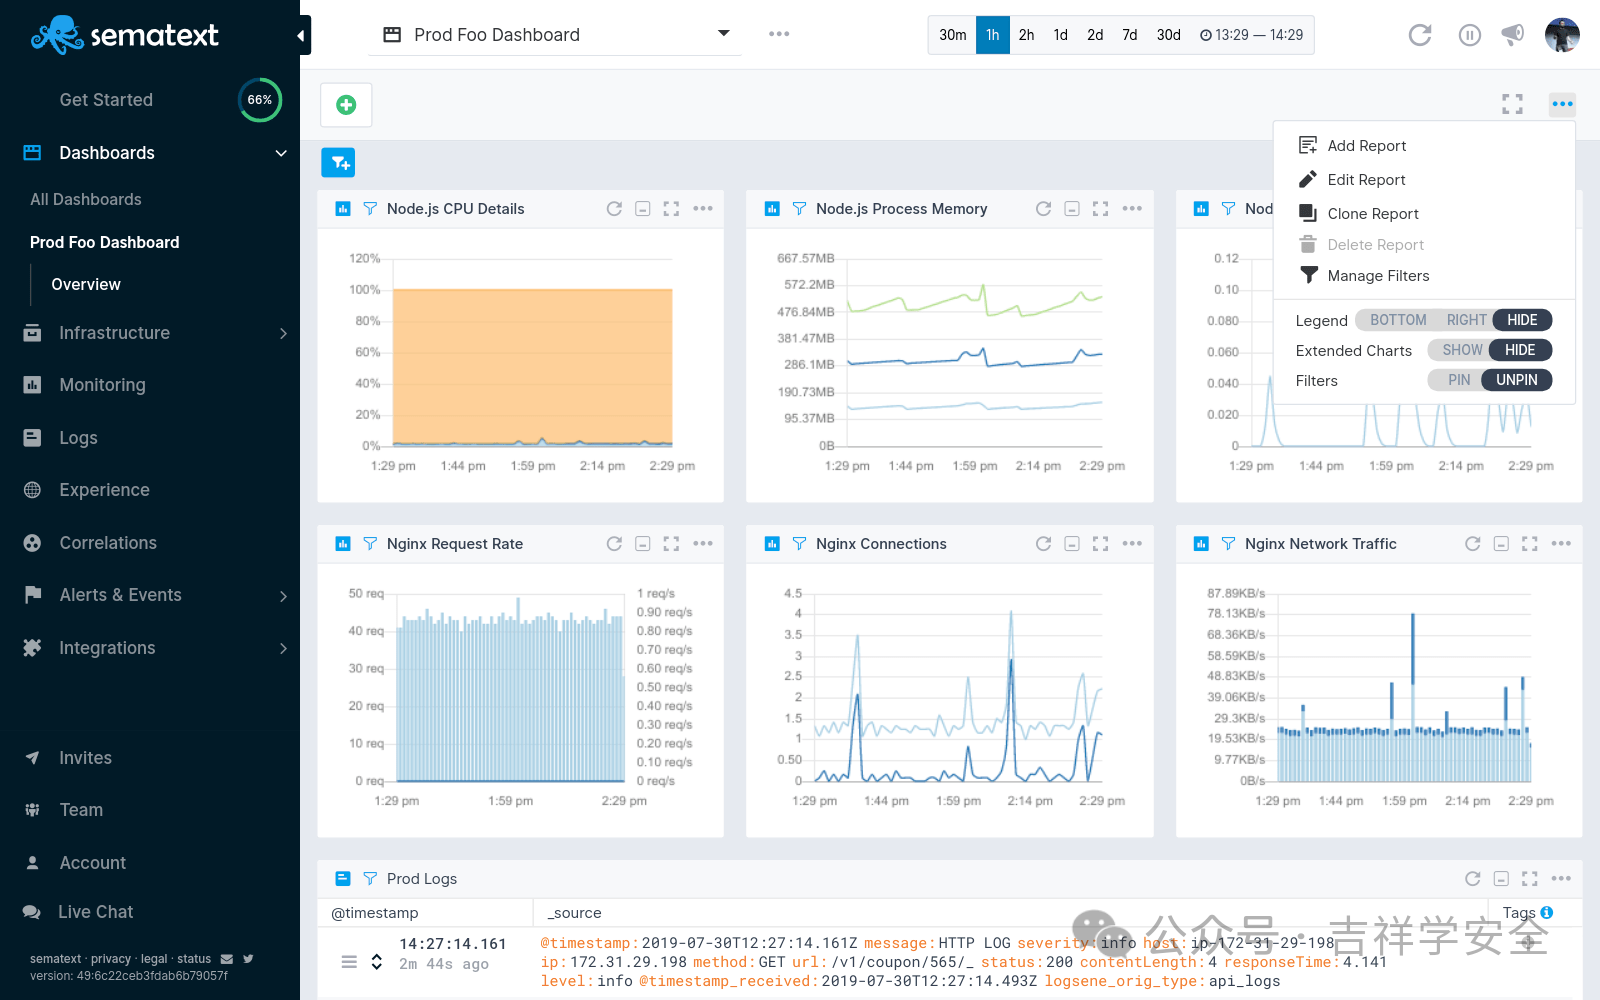Open log row hamburger menu icon

pyautogui.click(x=349, y=962)
